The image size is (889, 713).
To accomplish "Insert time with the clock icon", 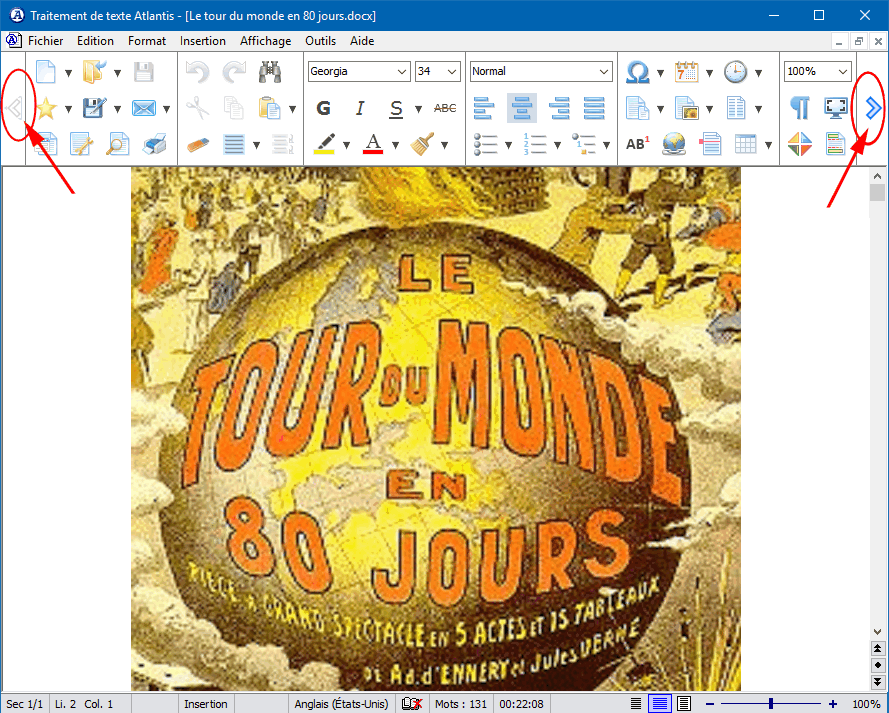I will (735, 72).
